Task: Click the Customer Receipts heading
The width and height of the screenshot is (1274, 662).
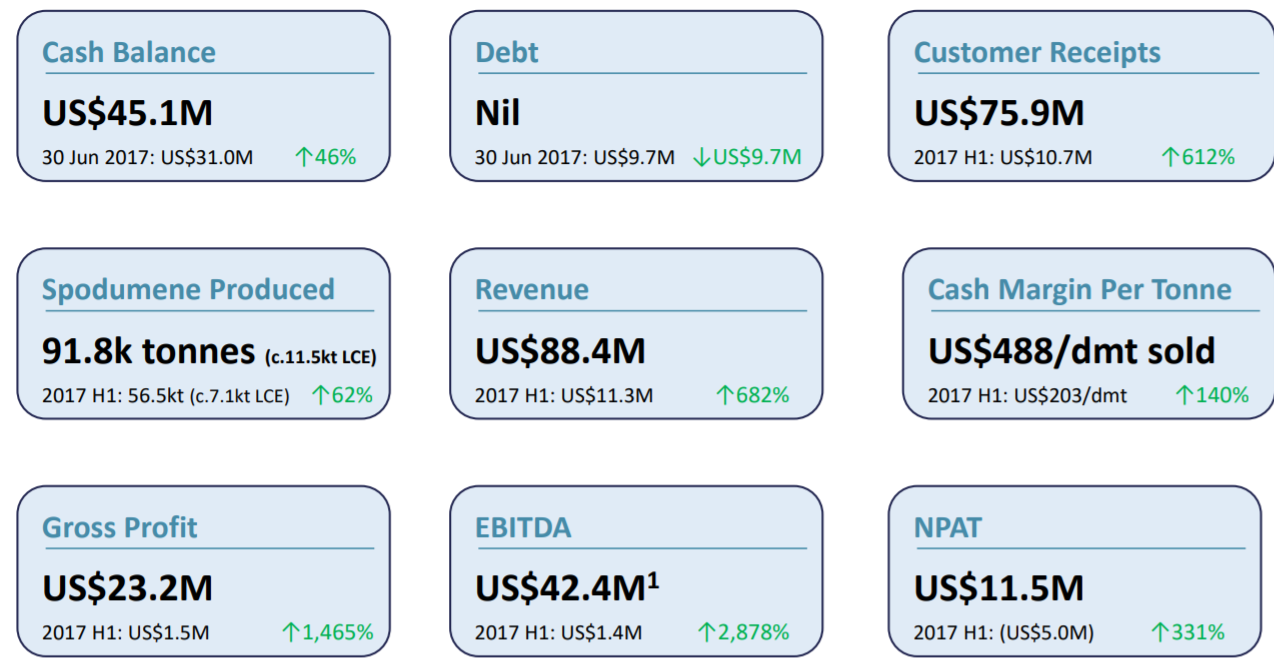Action: 1038,53
